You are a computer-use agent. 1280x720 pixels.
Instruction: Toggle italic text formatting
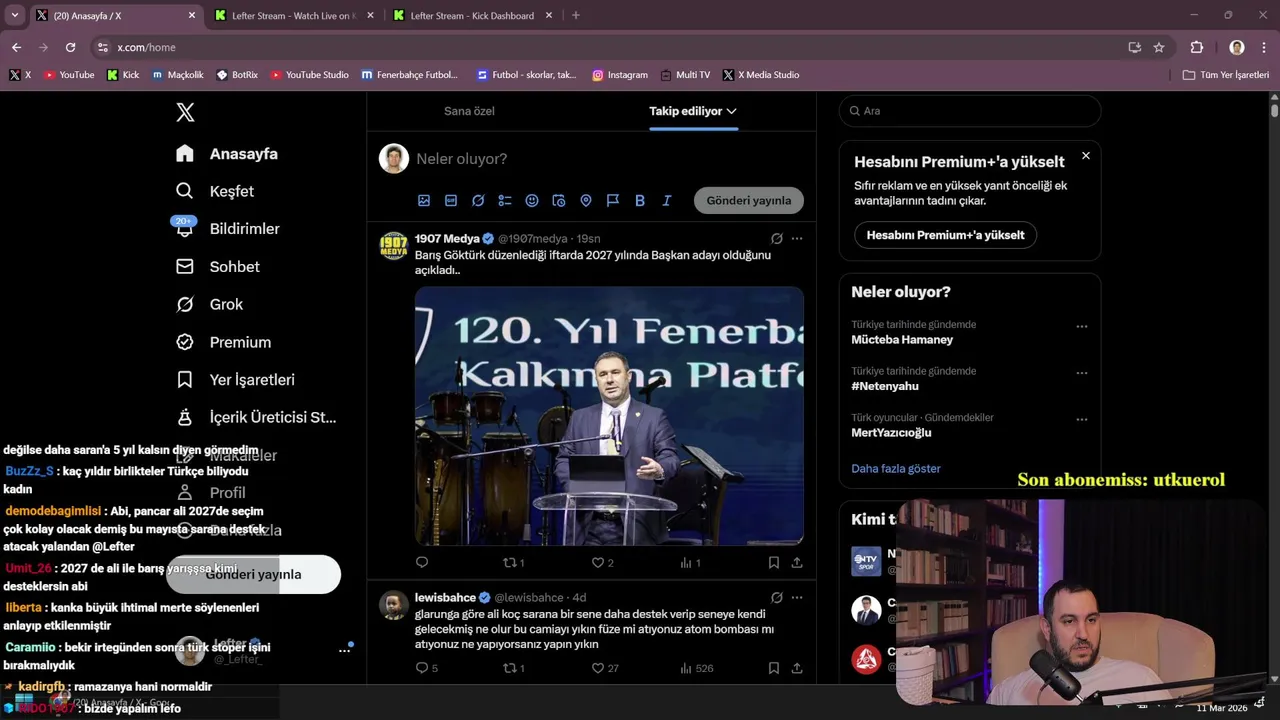point(667,201)
